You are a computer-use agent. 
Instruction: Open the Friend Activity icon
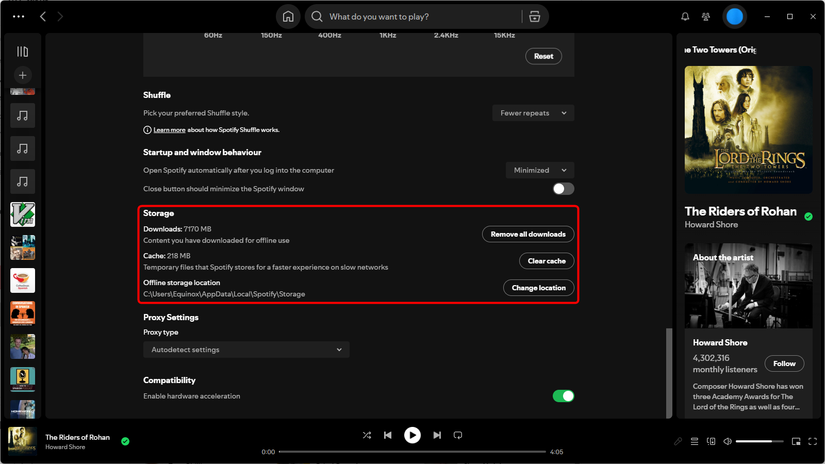(706, 17)
